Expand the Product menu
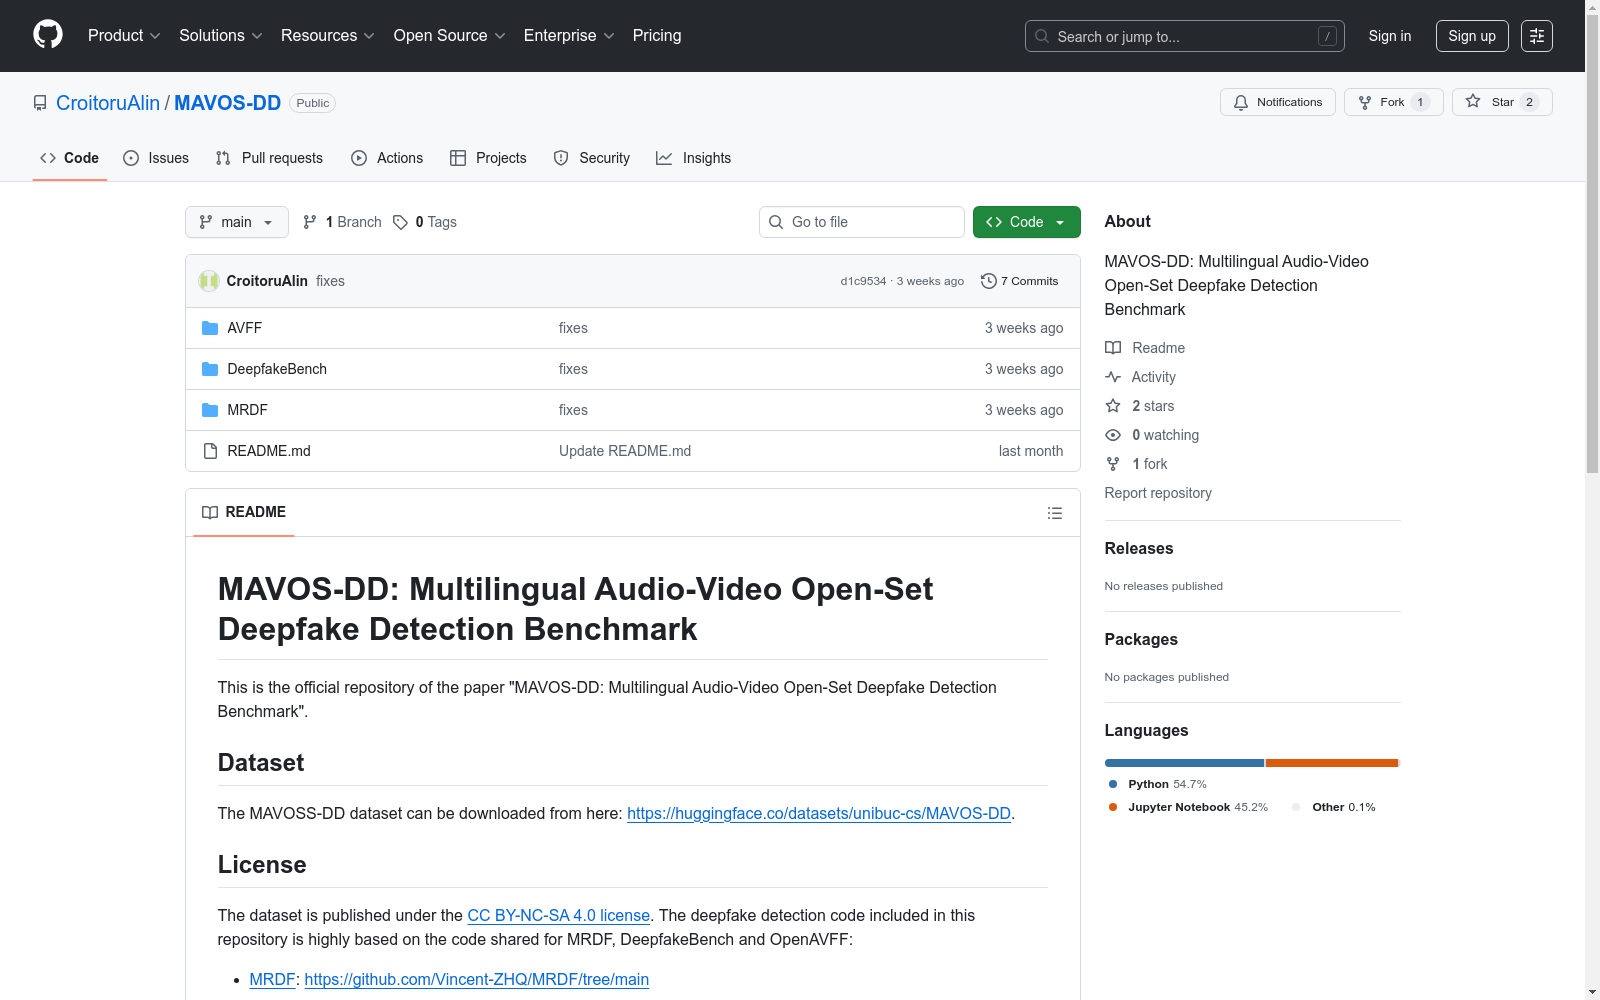This screenshot has width=1600, height=1000. tap(124, 35)
